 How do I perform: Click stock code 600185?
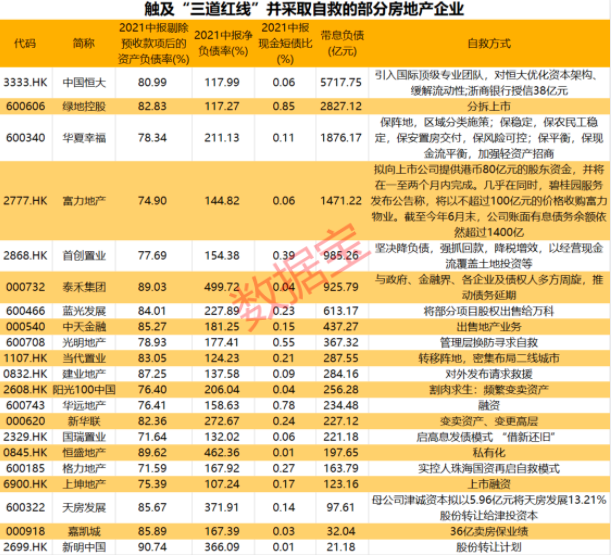click(25, 468)
